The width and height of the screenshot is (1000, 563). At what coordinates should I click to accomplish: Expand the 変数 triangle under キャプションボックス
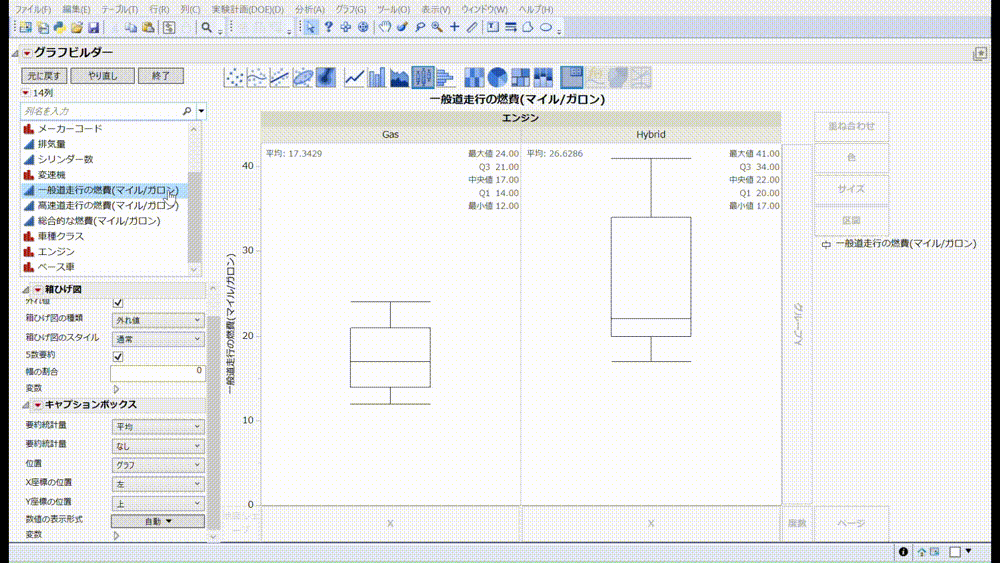tap(116, 536)
